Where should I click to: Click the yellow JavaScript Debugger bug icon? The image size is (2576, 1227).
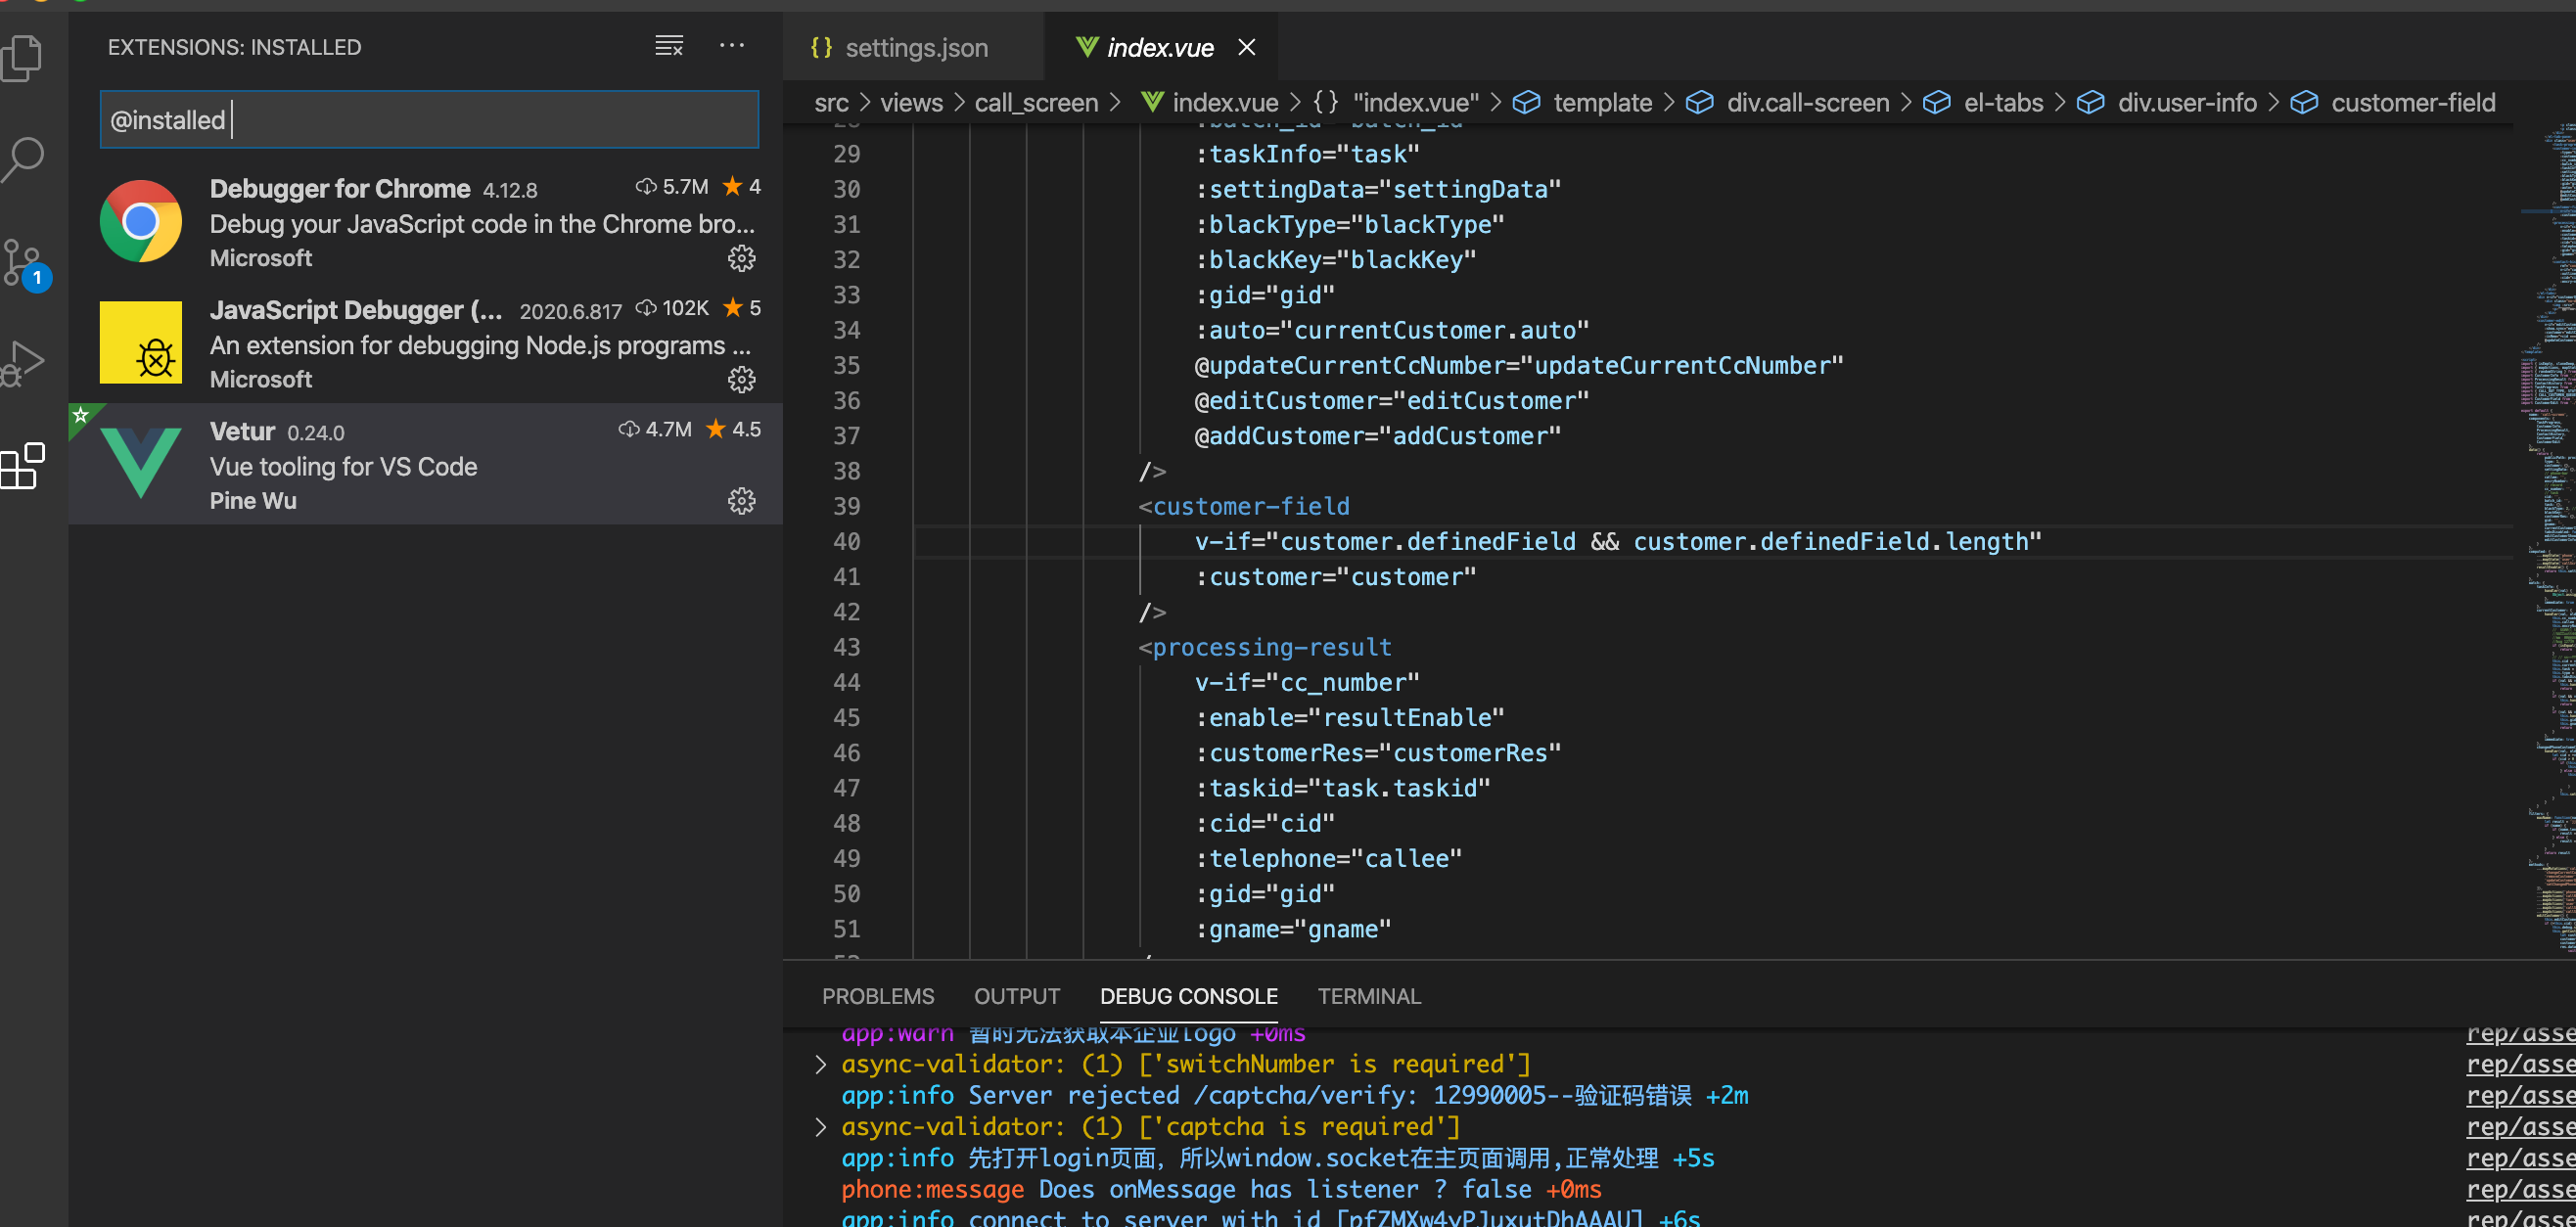pos(140,342)
